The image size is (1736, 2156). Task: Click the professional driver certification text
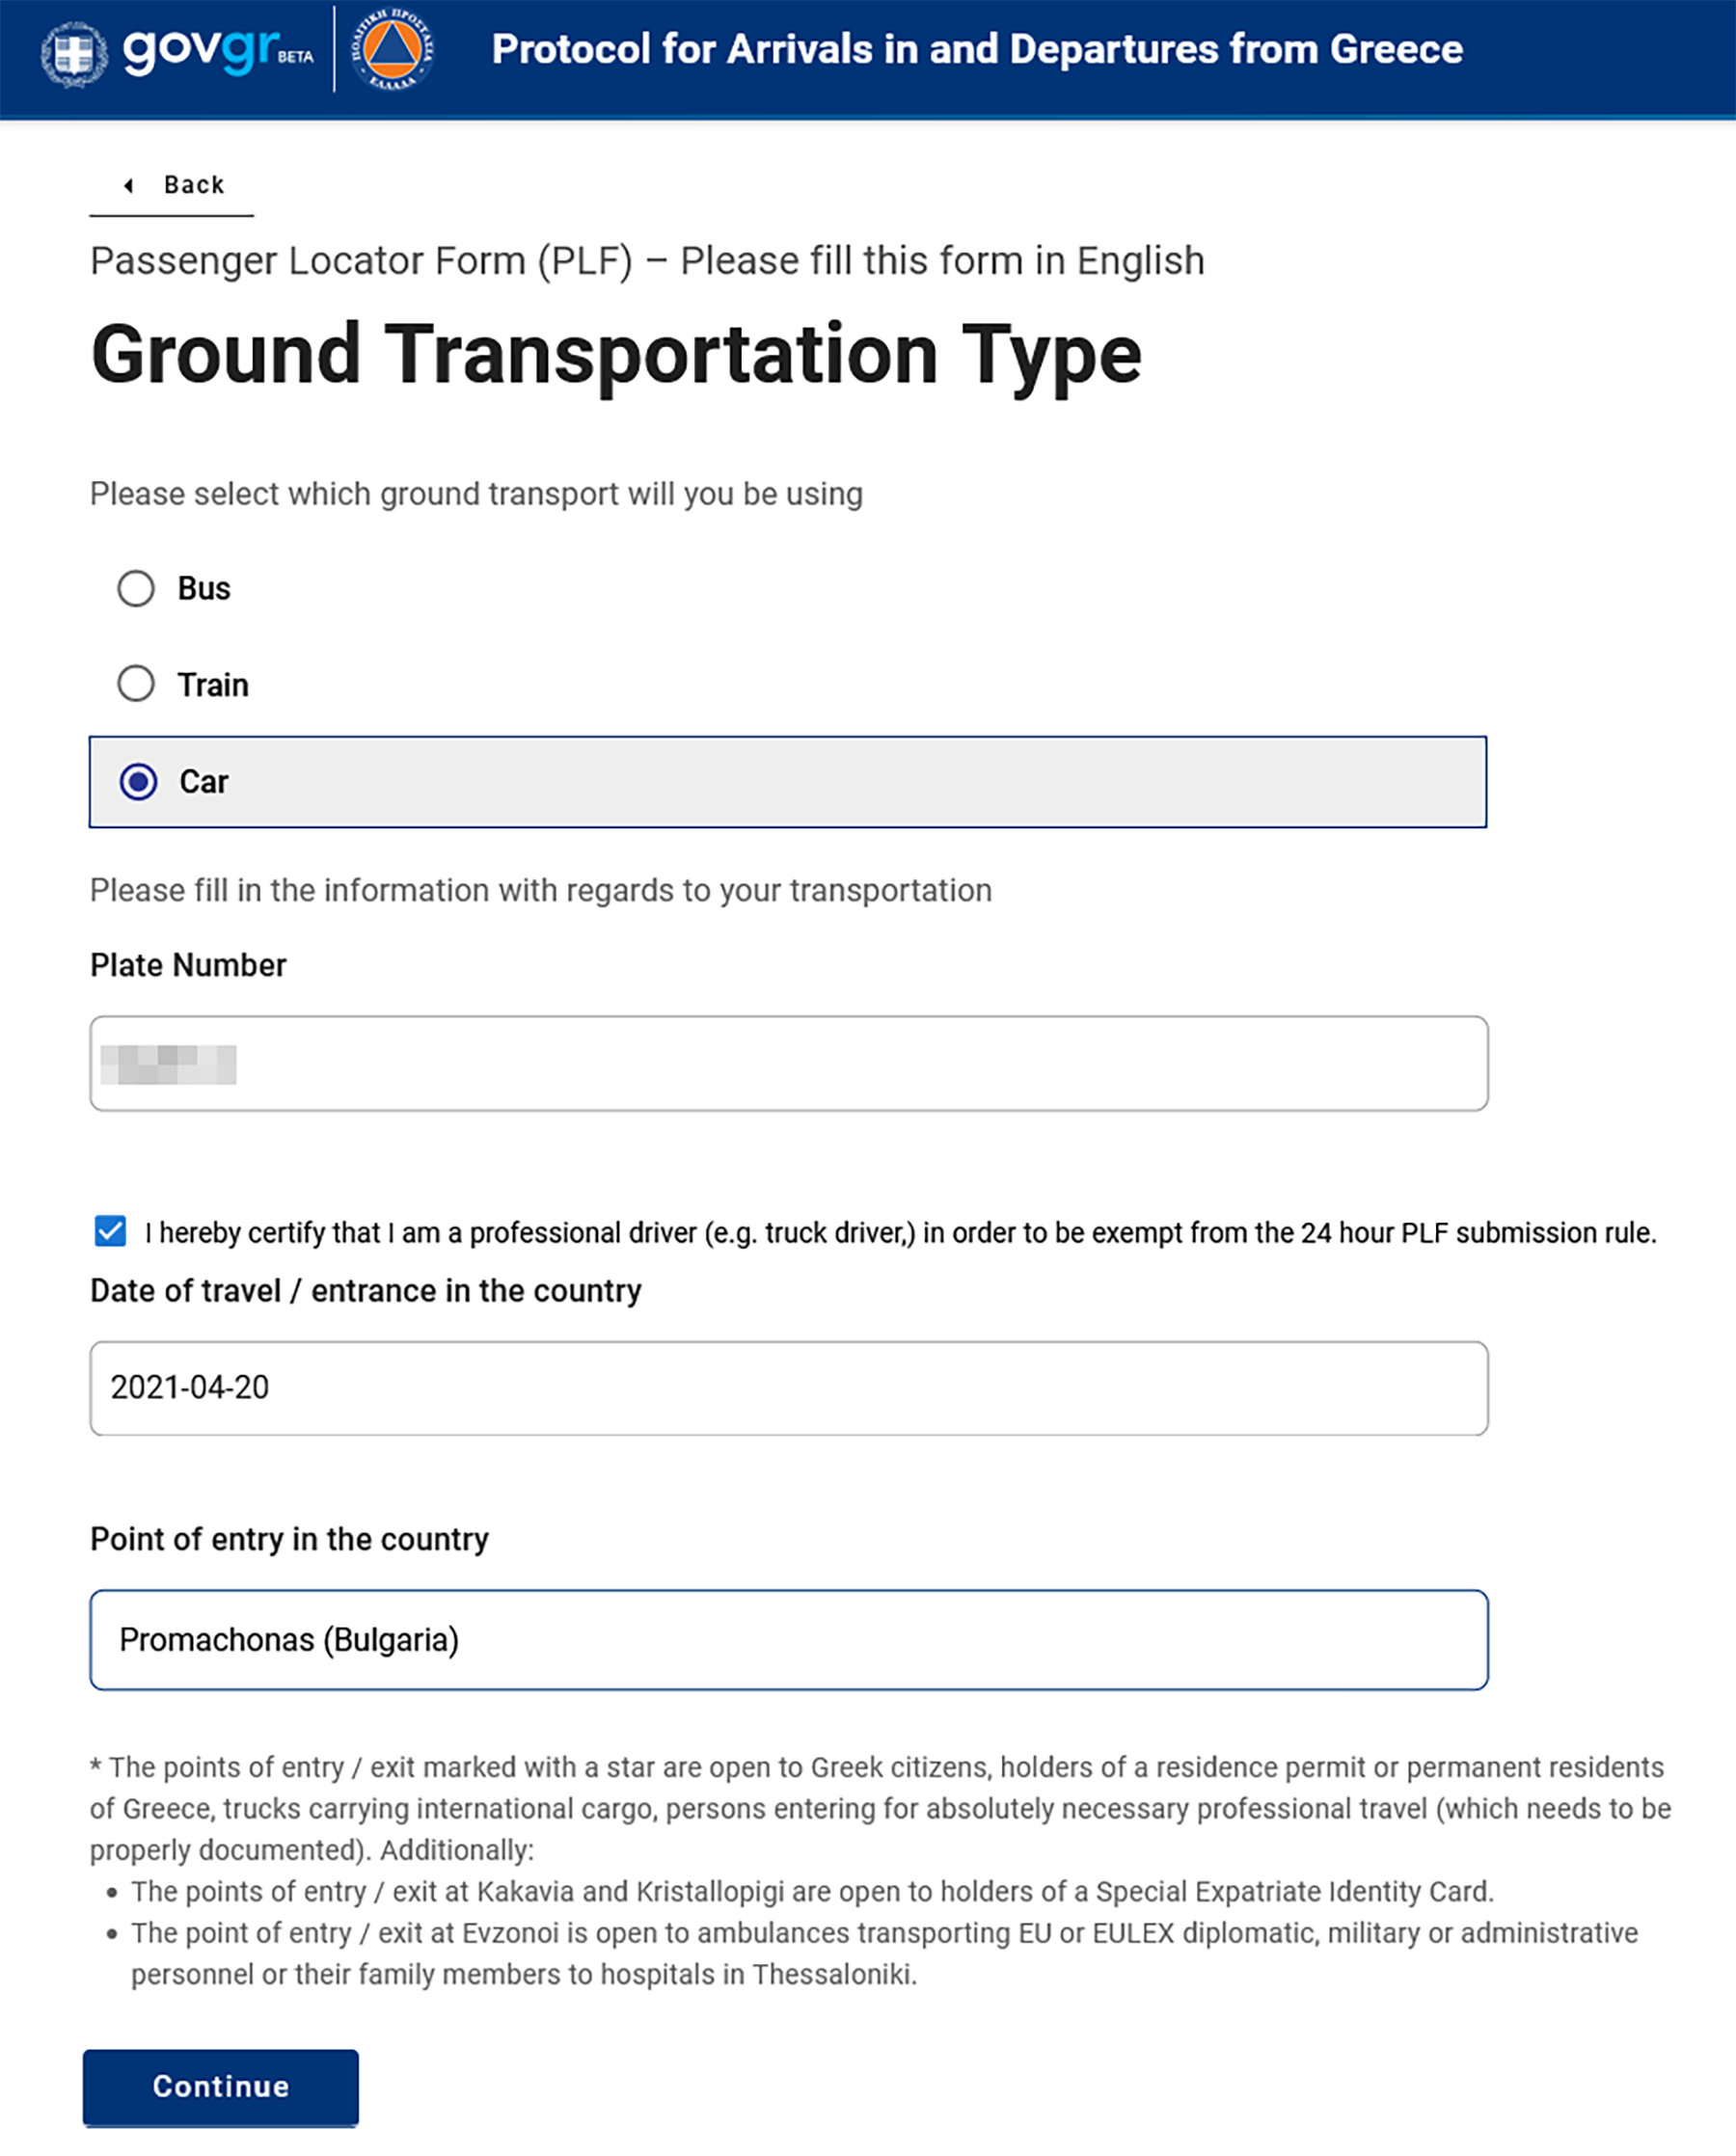tap(900, 1232)
